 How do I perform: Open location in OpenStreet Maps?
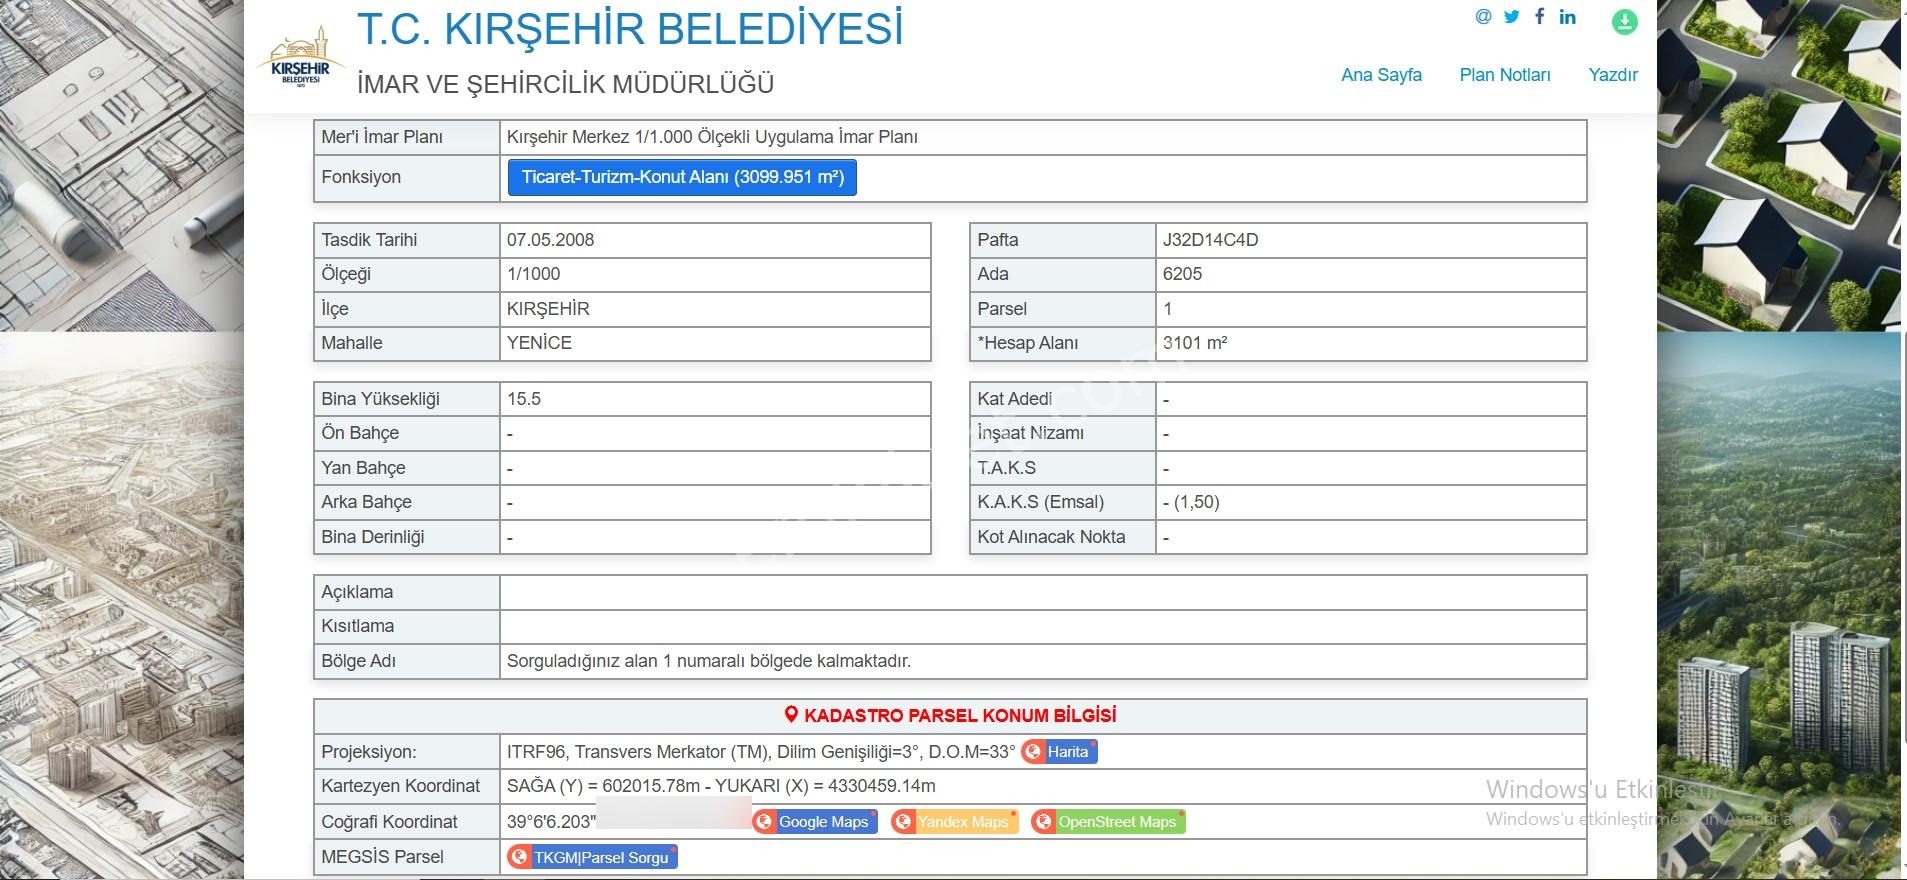click(1108, 822)
